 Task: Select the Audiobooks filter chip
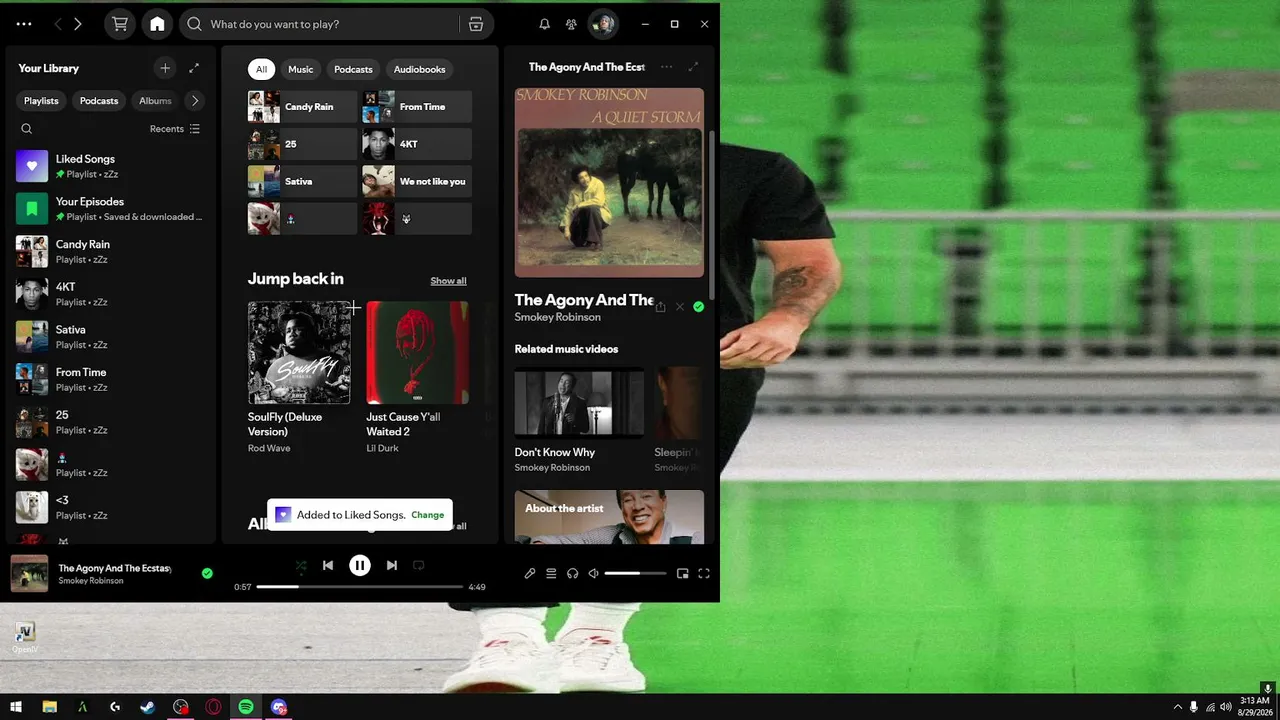pyautogui.click(x=420, y=69)
